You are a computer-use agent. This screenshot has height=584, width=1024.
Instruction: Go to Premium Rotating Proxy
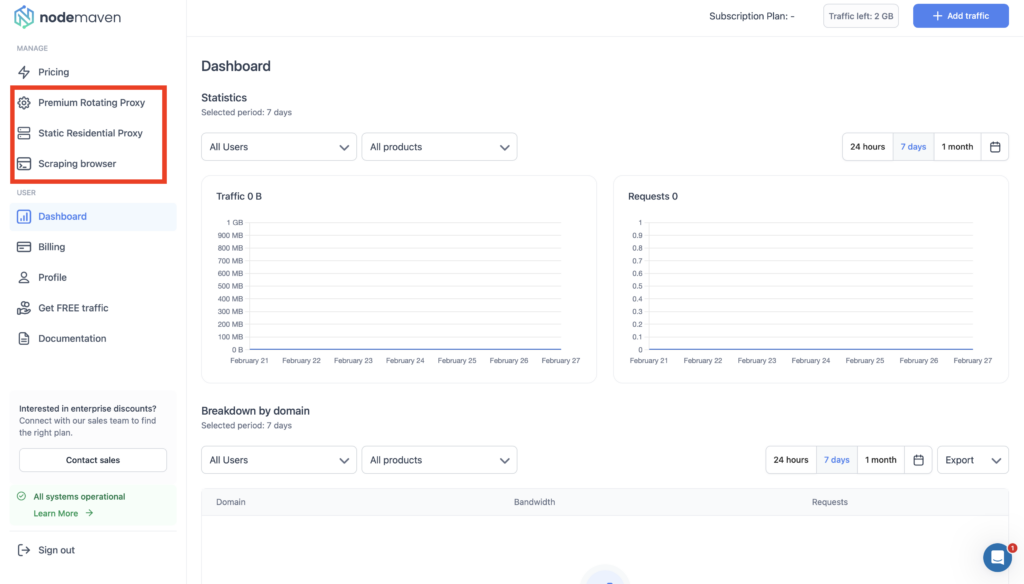tap(93, 103)
